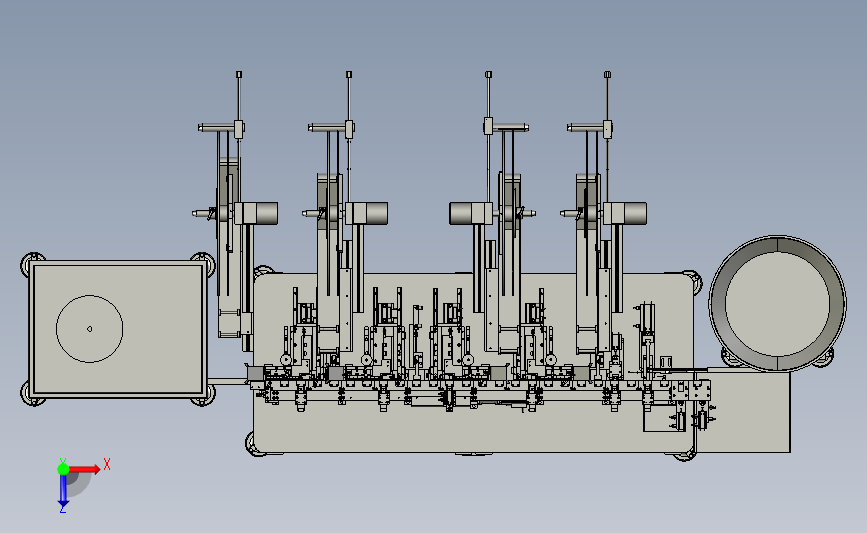Select the round vibratory bowl feeder
The width and height of the screenshot is (867, 533).
777,304
